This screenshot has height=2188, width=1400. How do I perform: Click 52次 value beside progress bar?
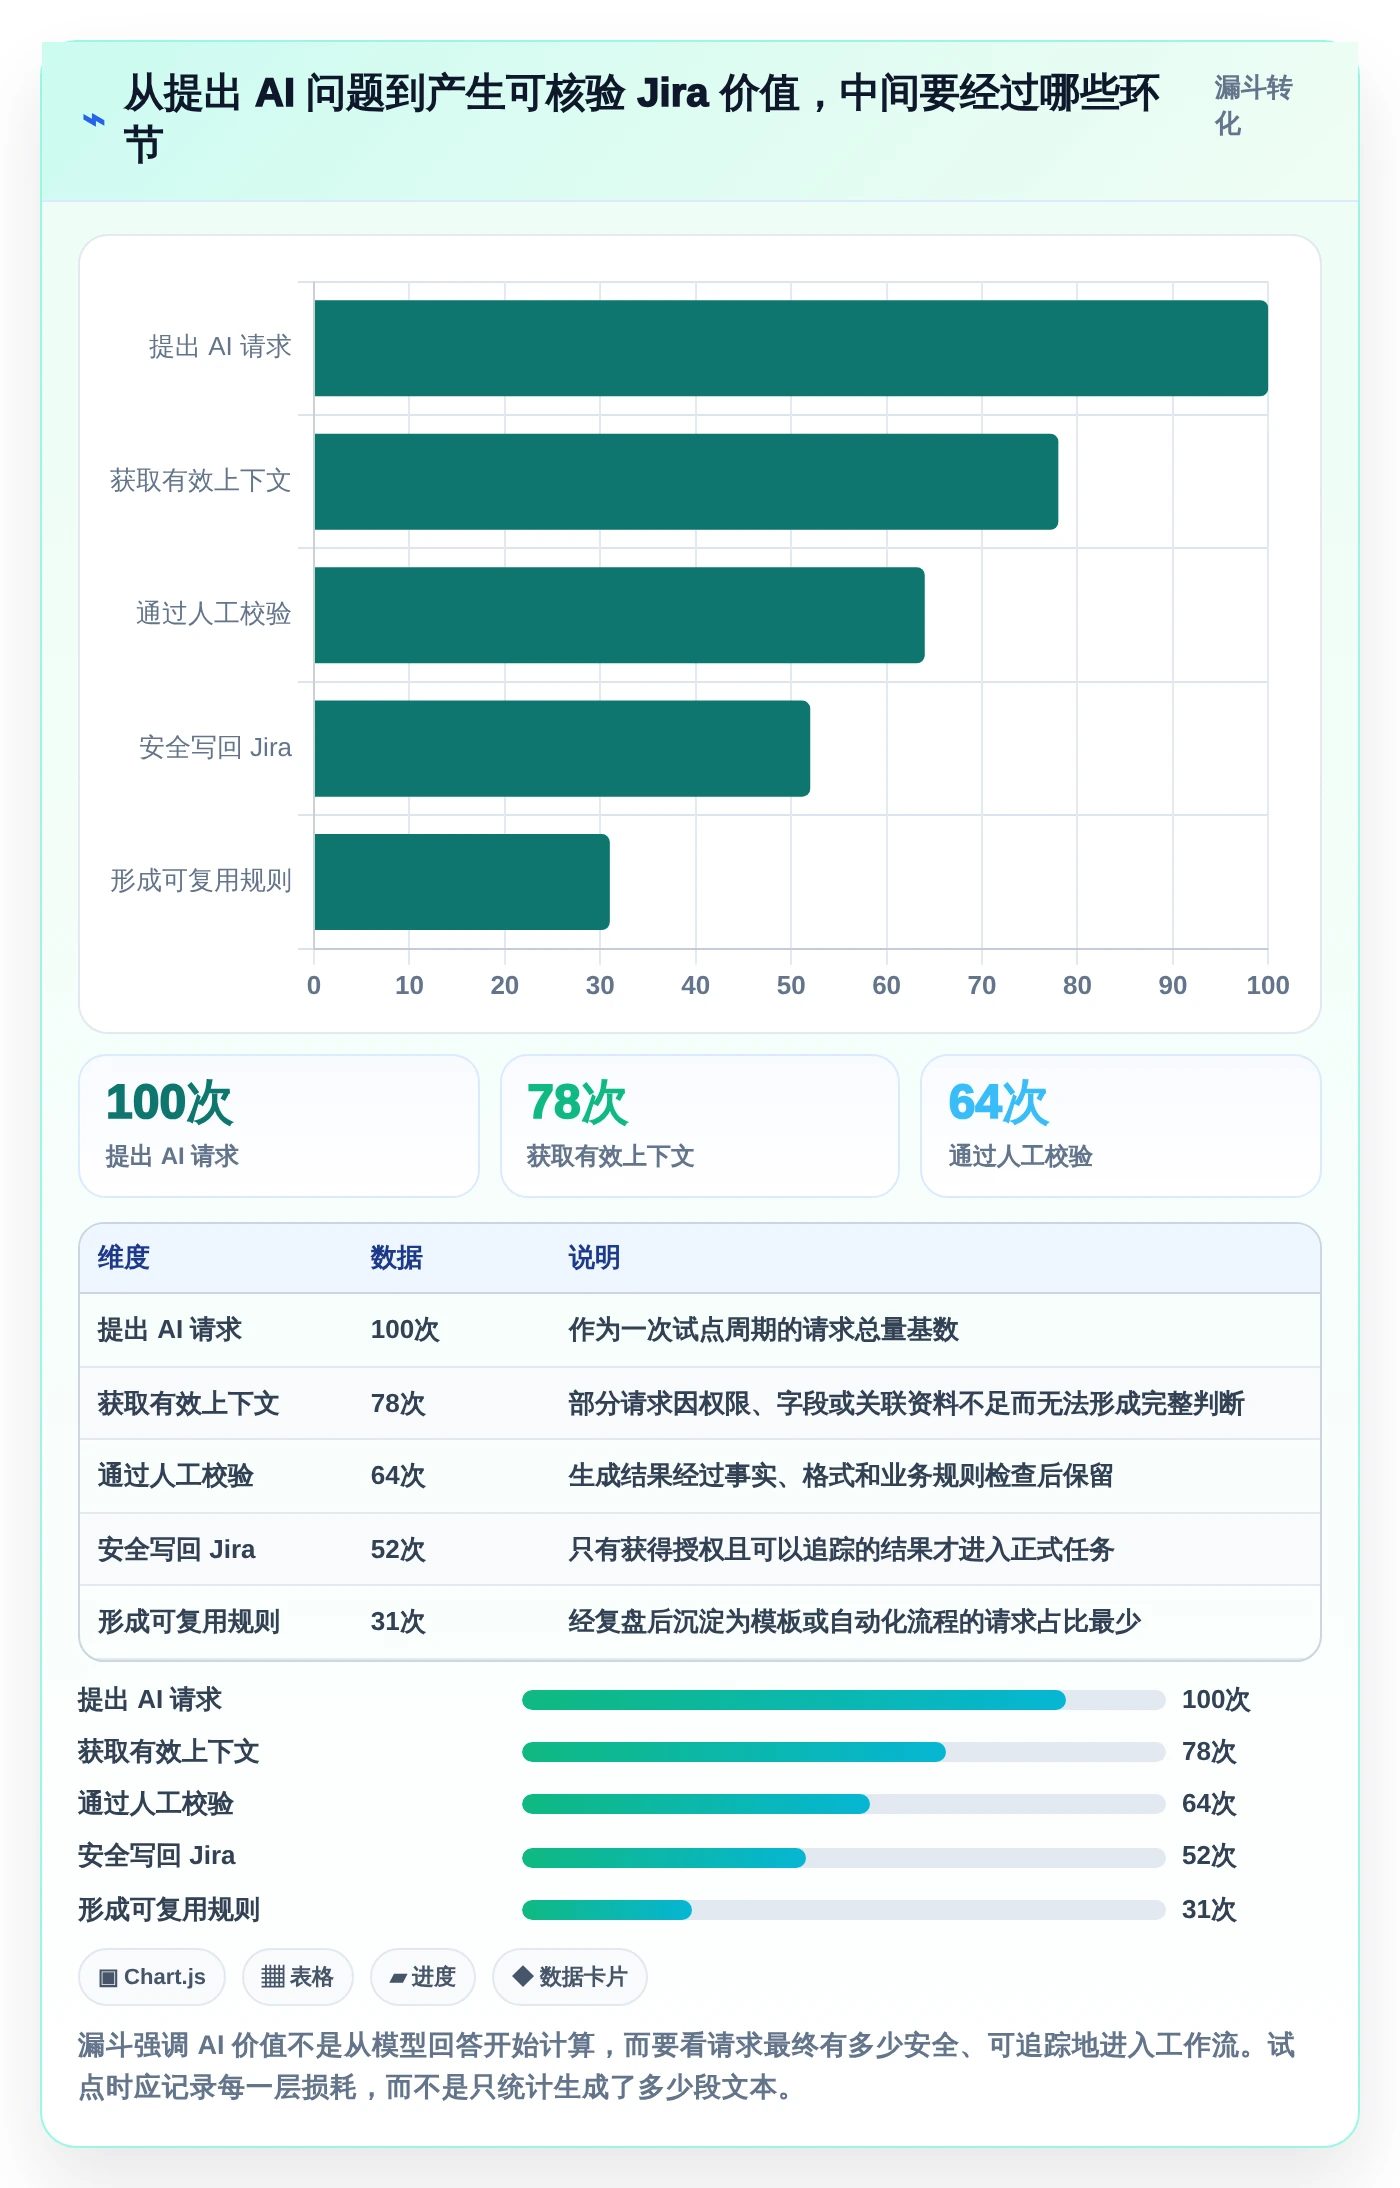click(1209, 1856)
